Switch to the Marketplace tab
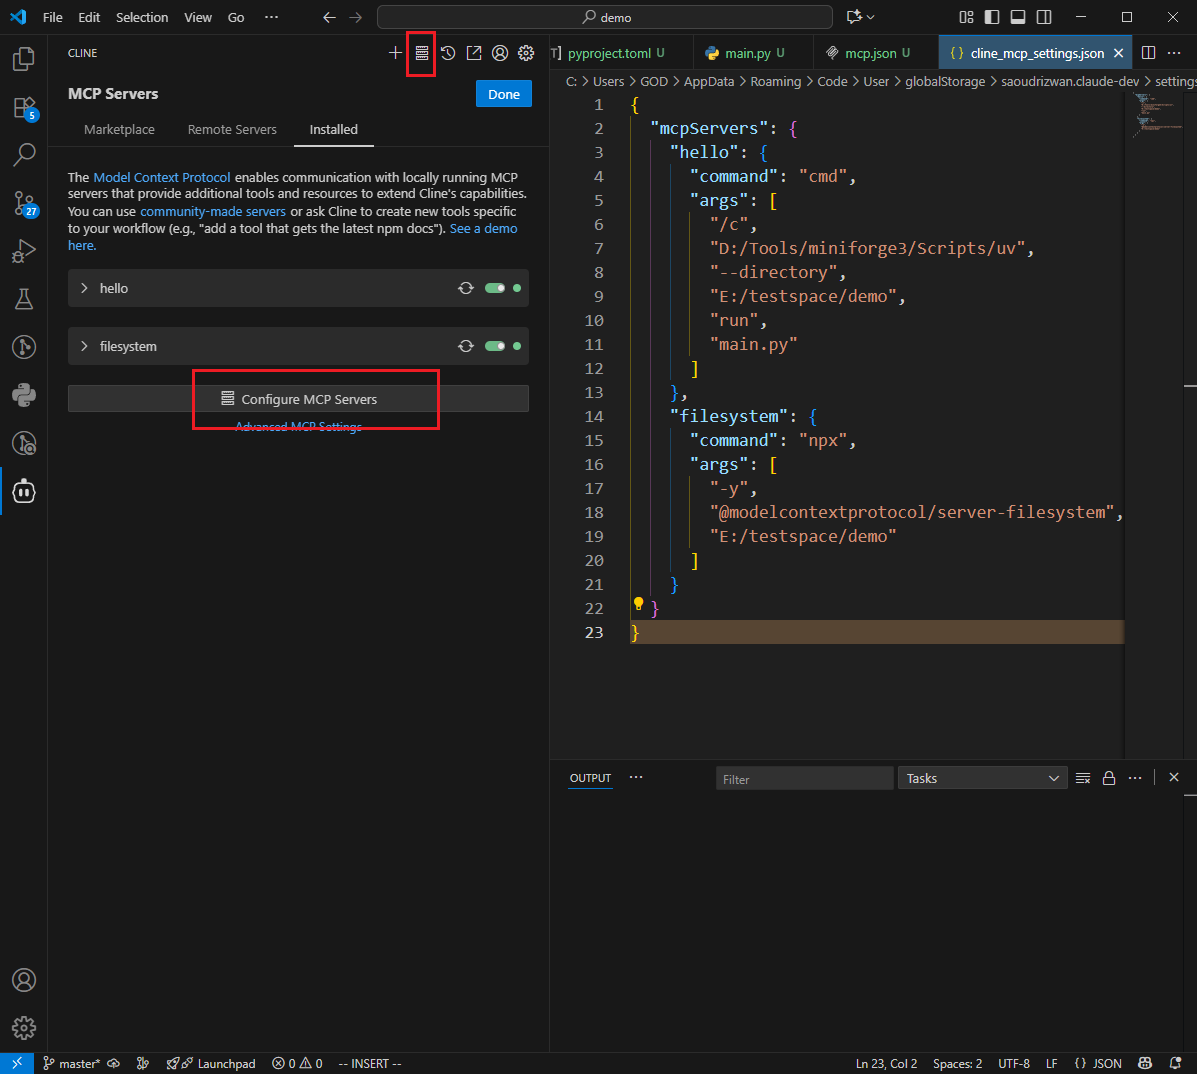Viewport: 1197px width, 1074px height. [119, 130]
